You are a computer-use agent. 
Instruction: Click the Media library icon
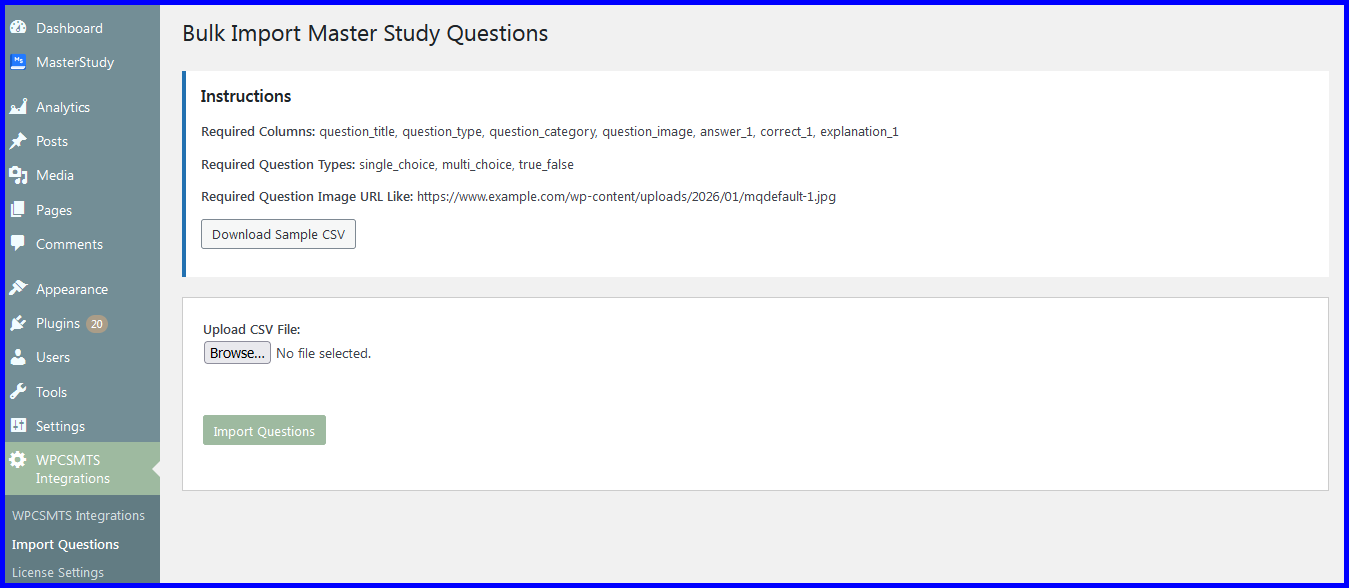18,175
